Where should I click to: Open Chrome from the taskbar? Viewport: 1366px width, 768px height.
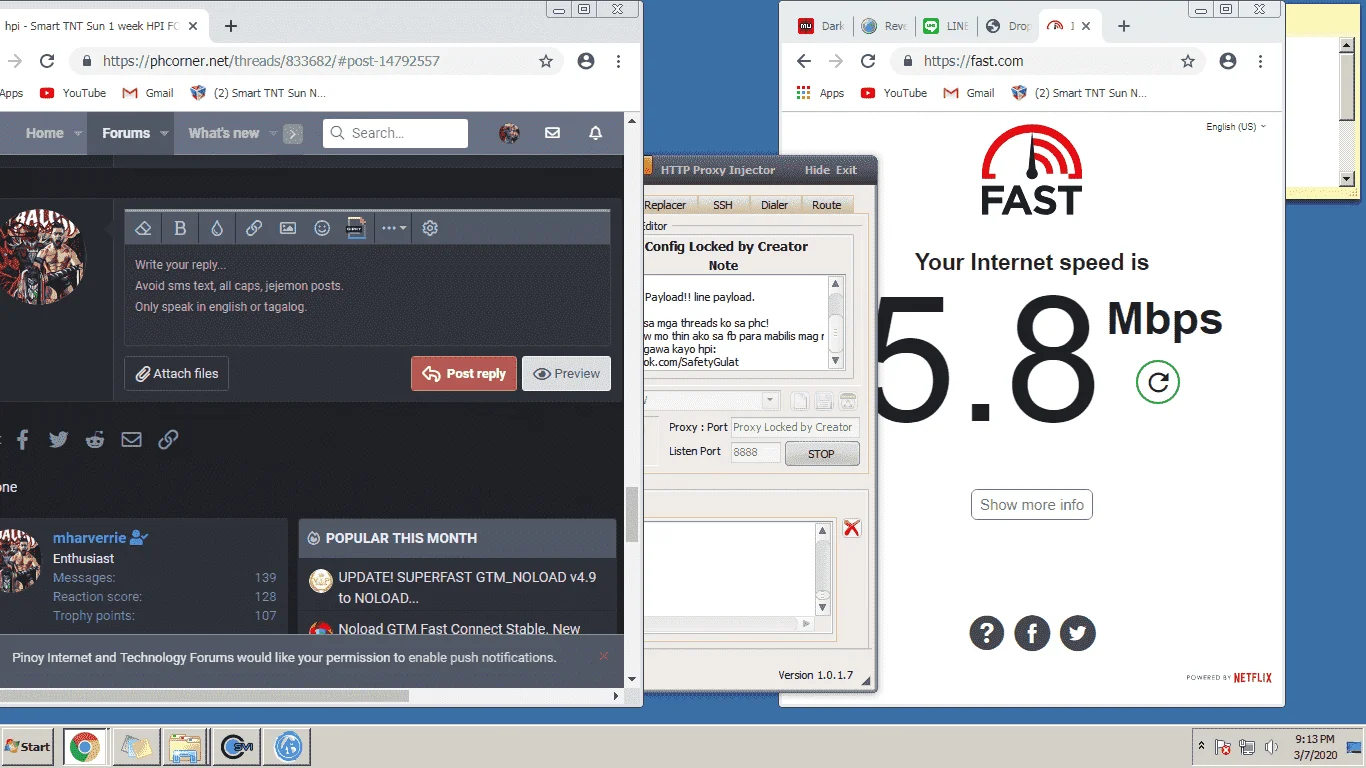[x=84, y=746]
